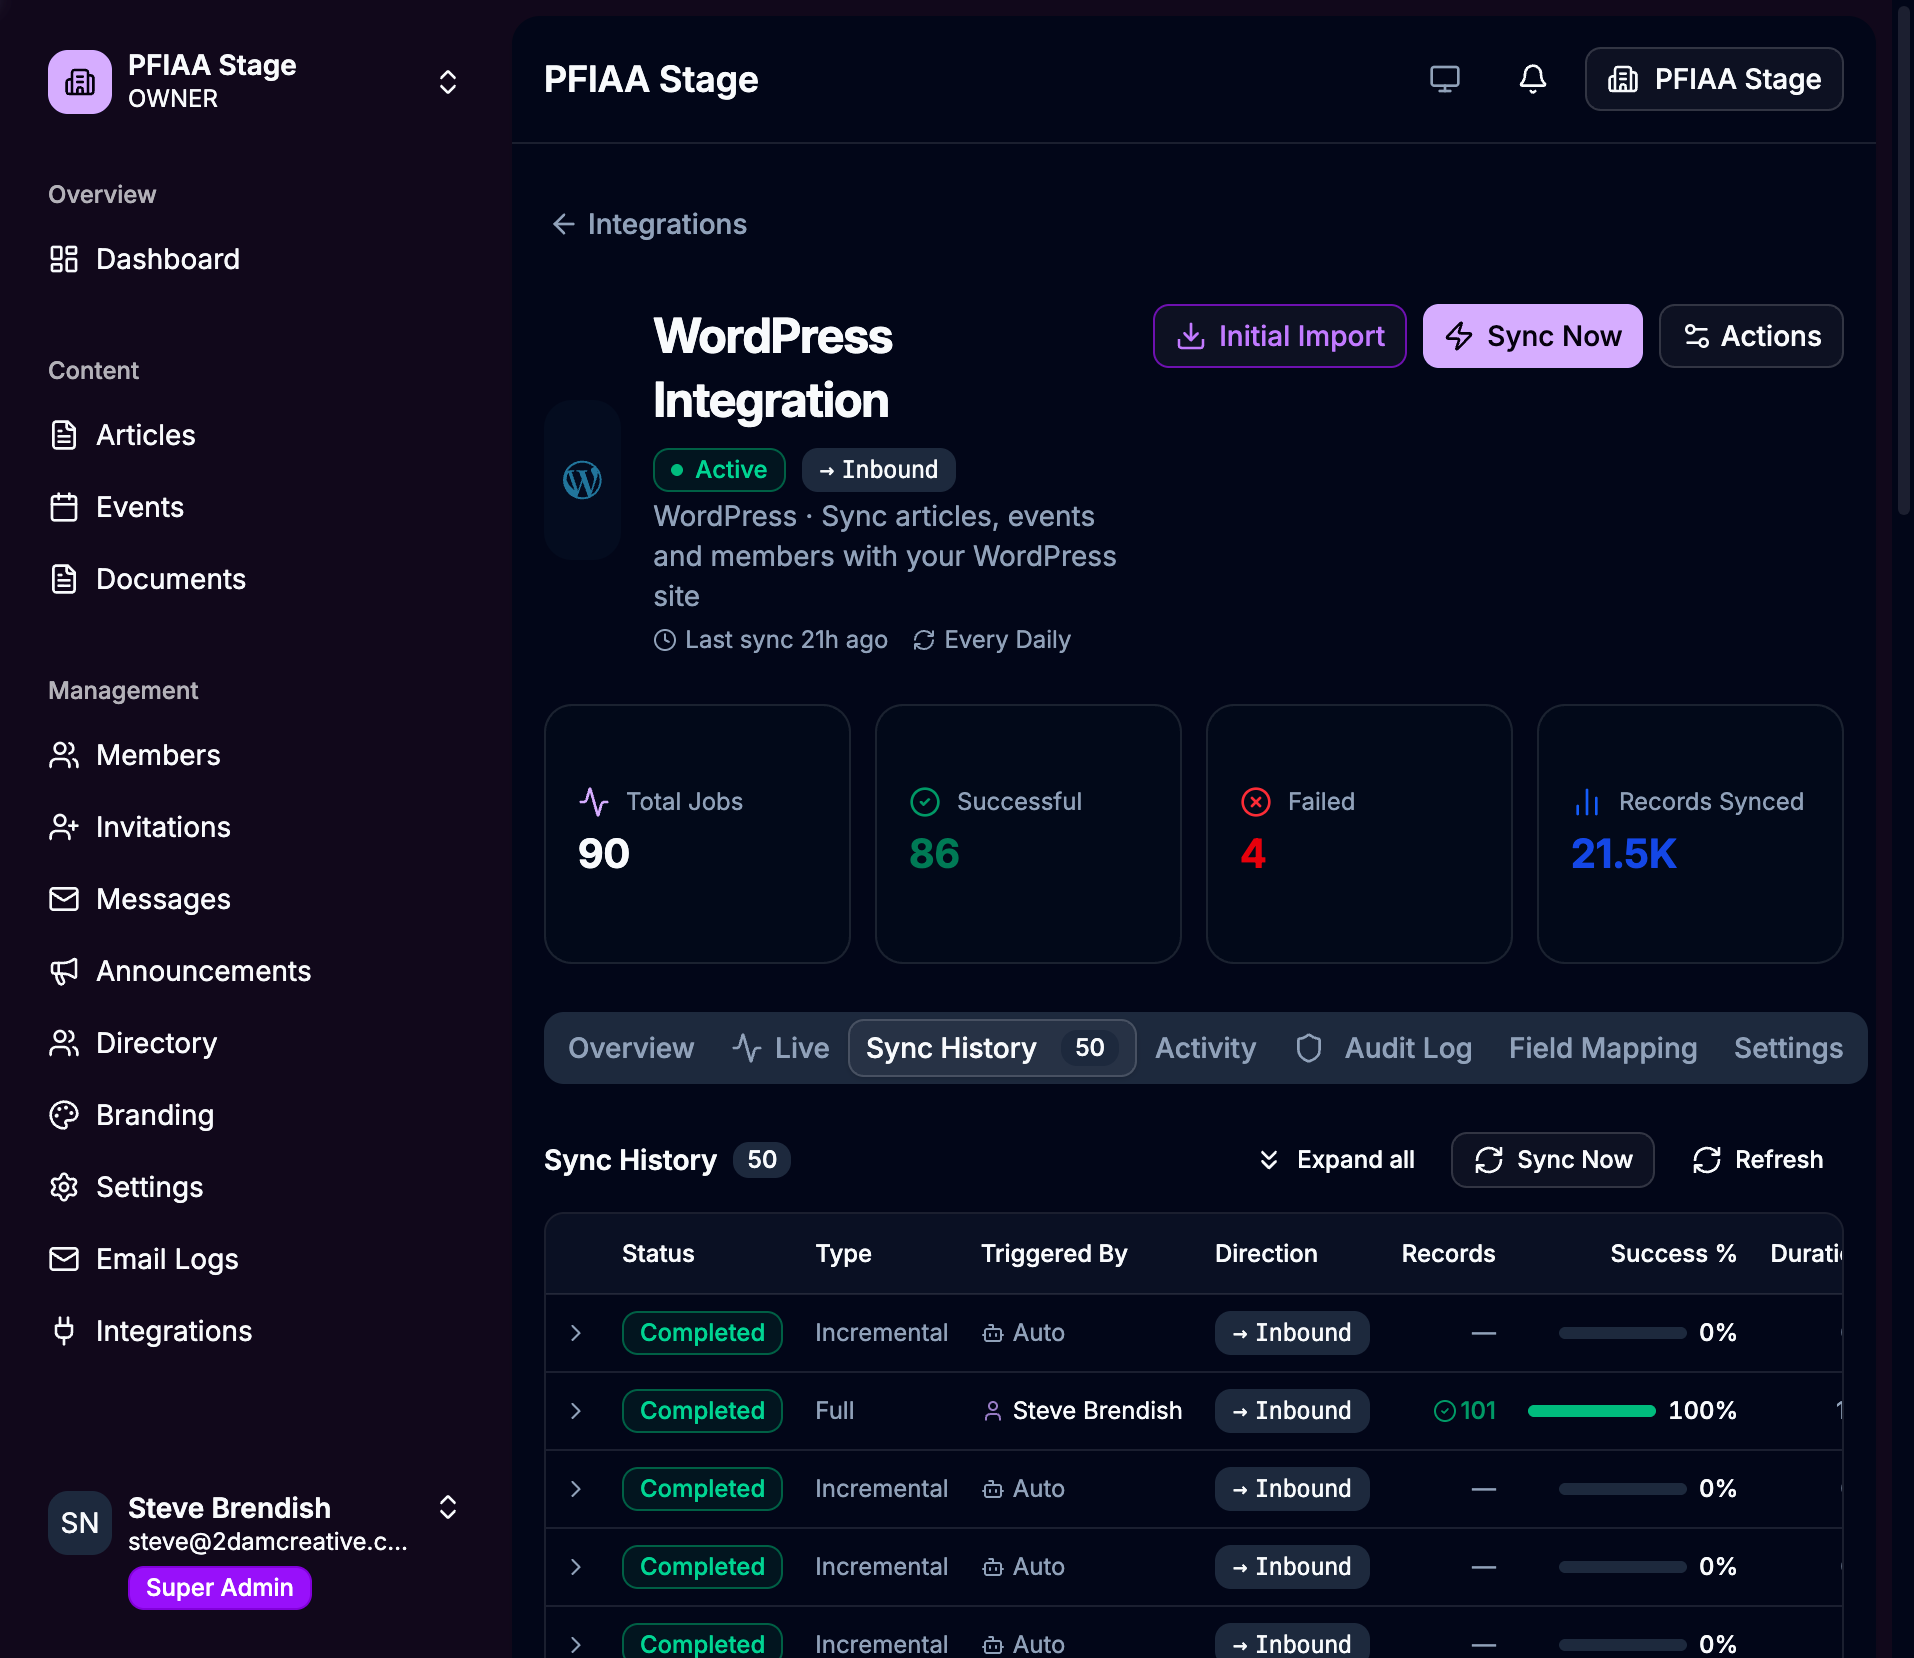
Task: Expand the first Completed sync row
Action: [576, 1333]
